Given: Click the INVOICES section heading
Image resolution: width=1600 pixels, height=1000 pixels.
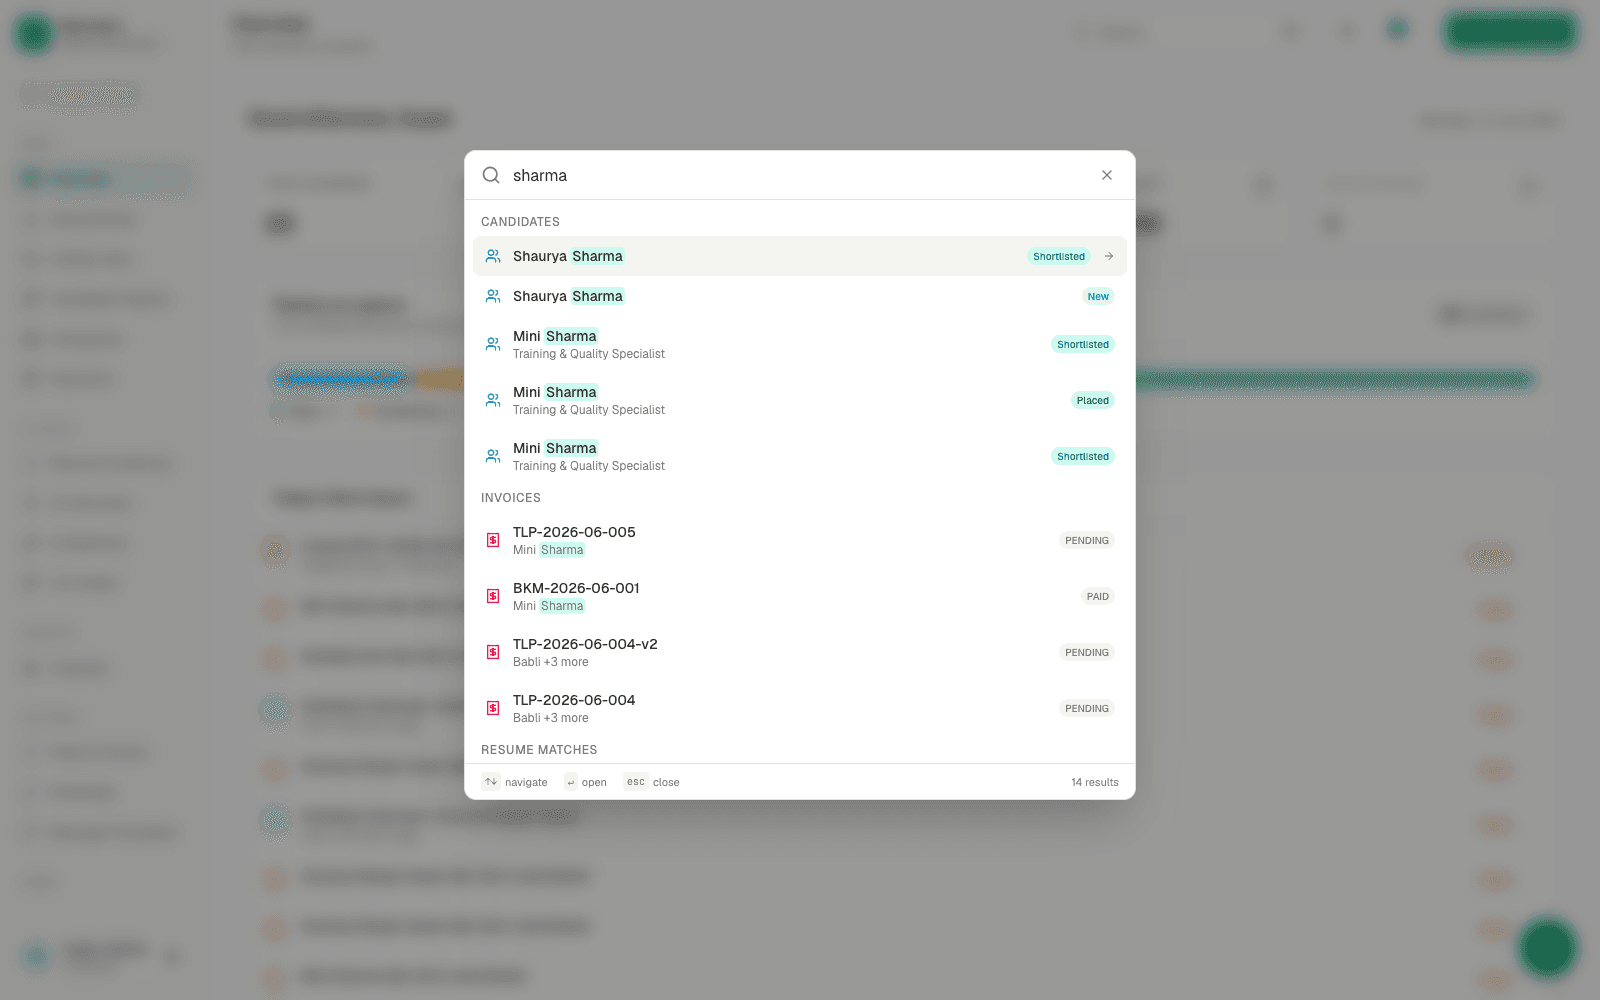Looking at the screenshot, I should tap(511, 498).
